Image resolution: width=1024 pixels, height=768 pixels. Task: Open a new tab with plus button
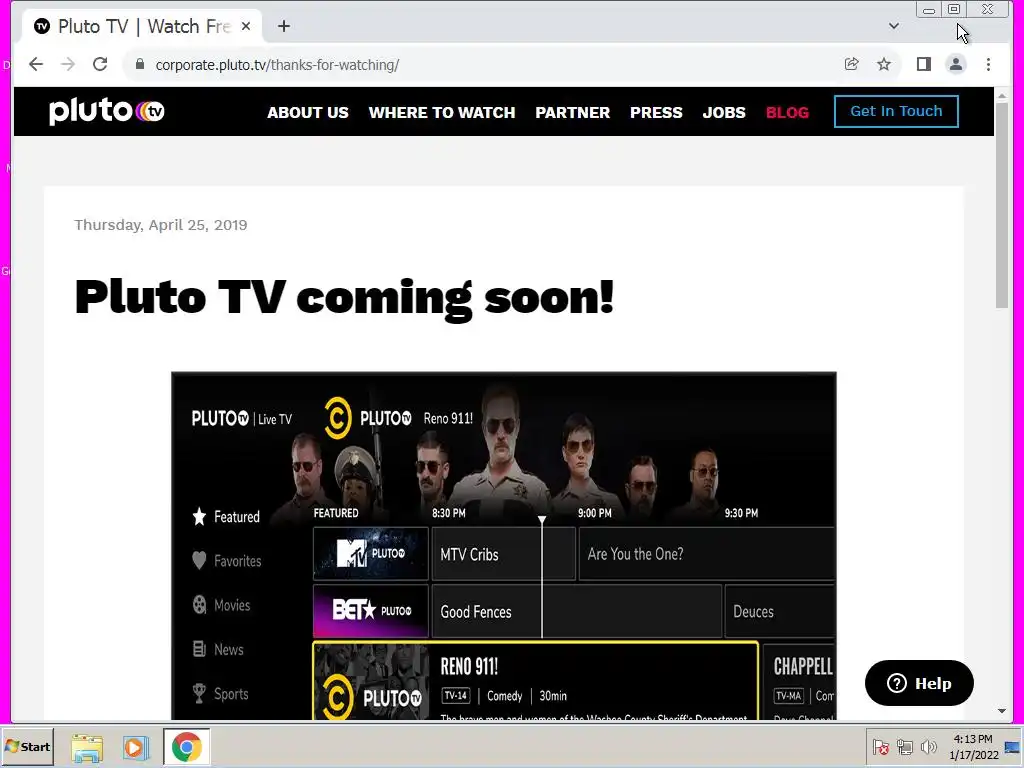[283, 26]
